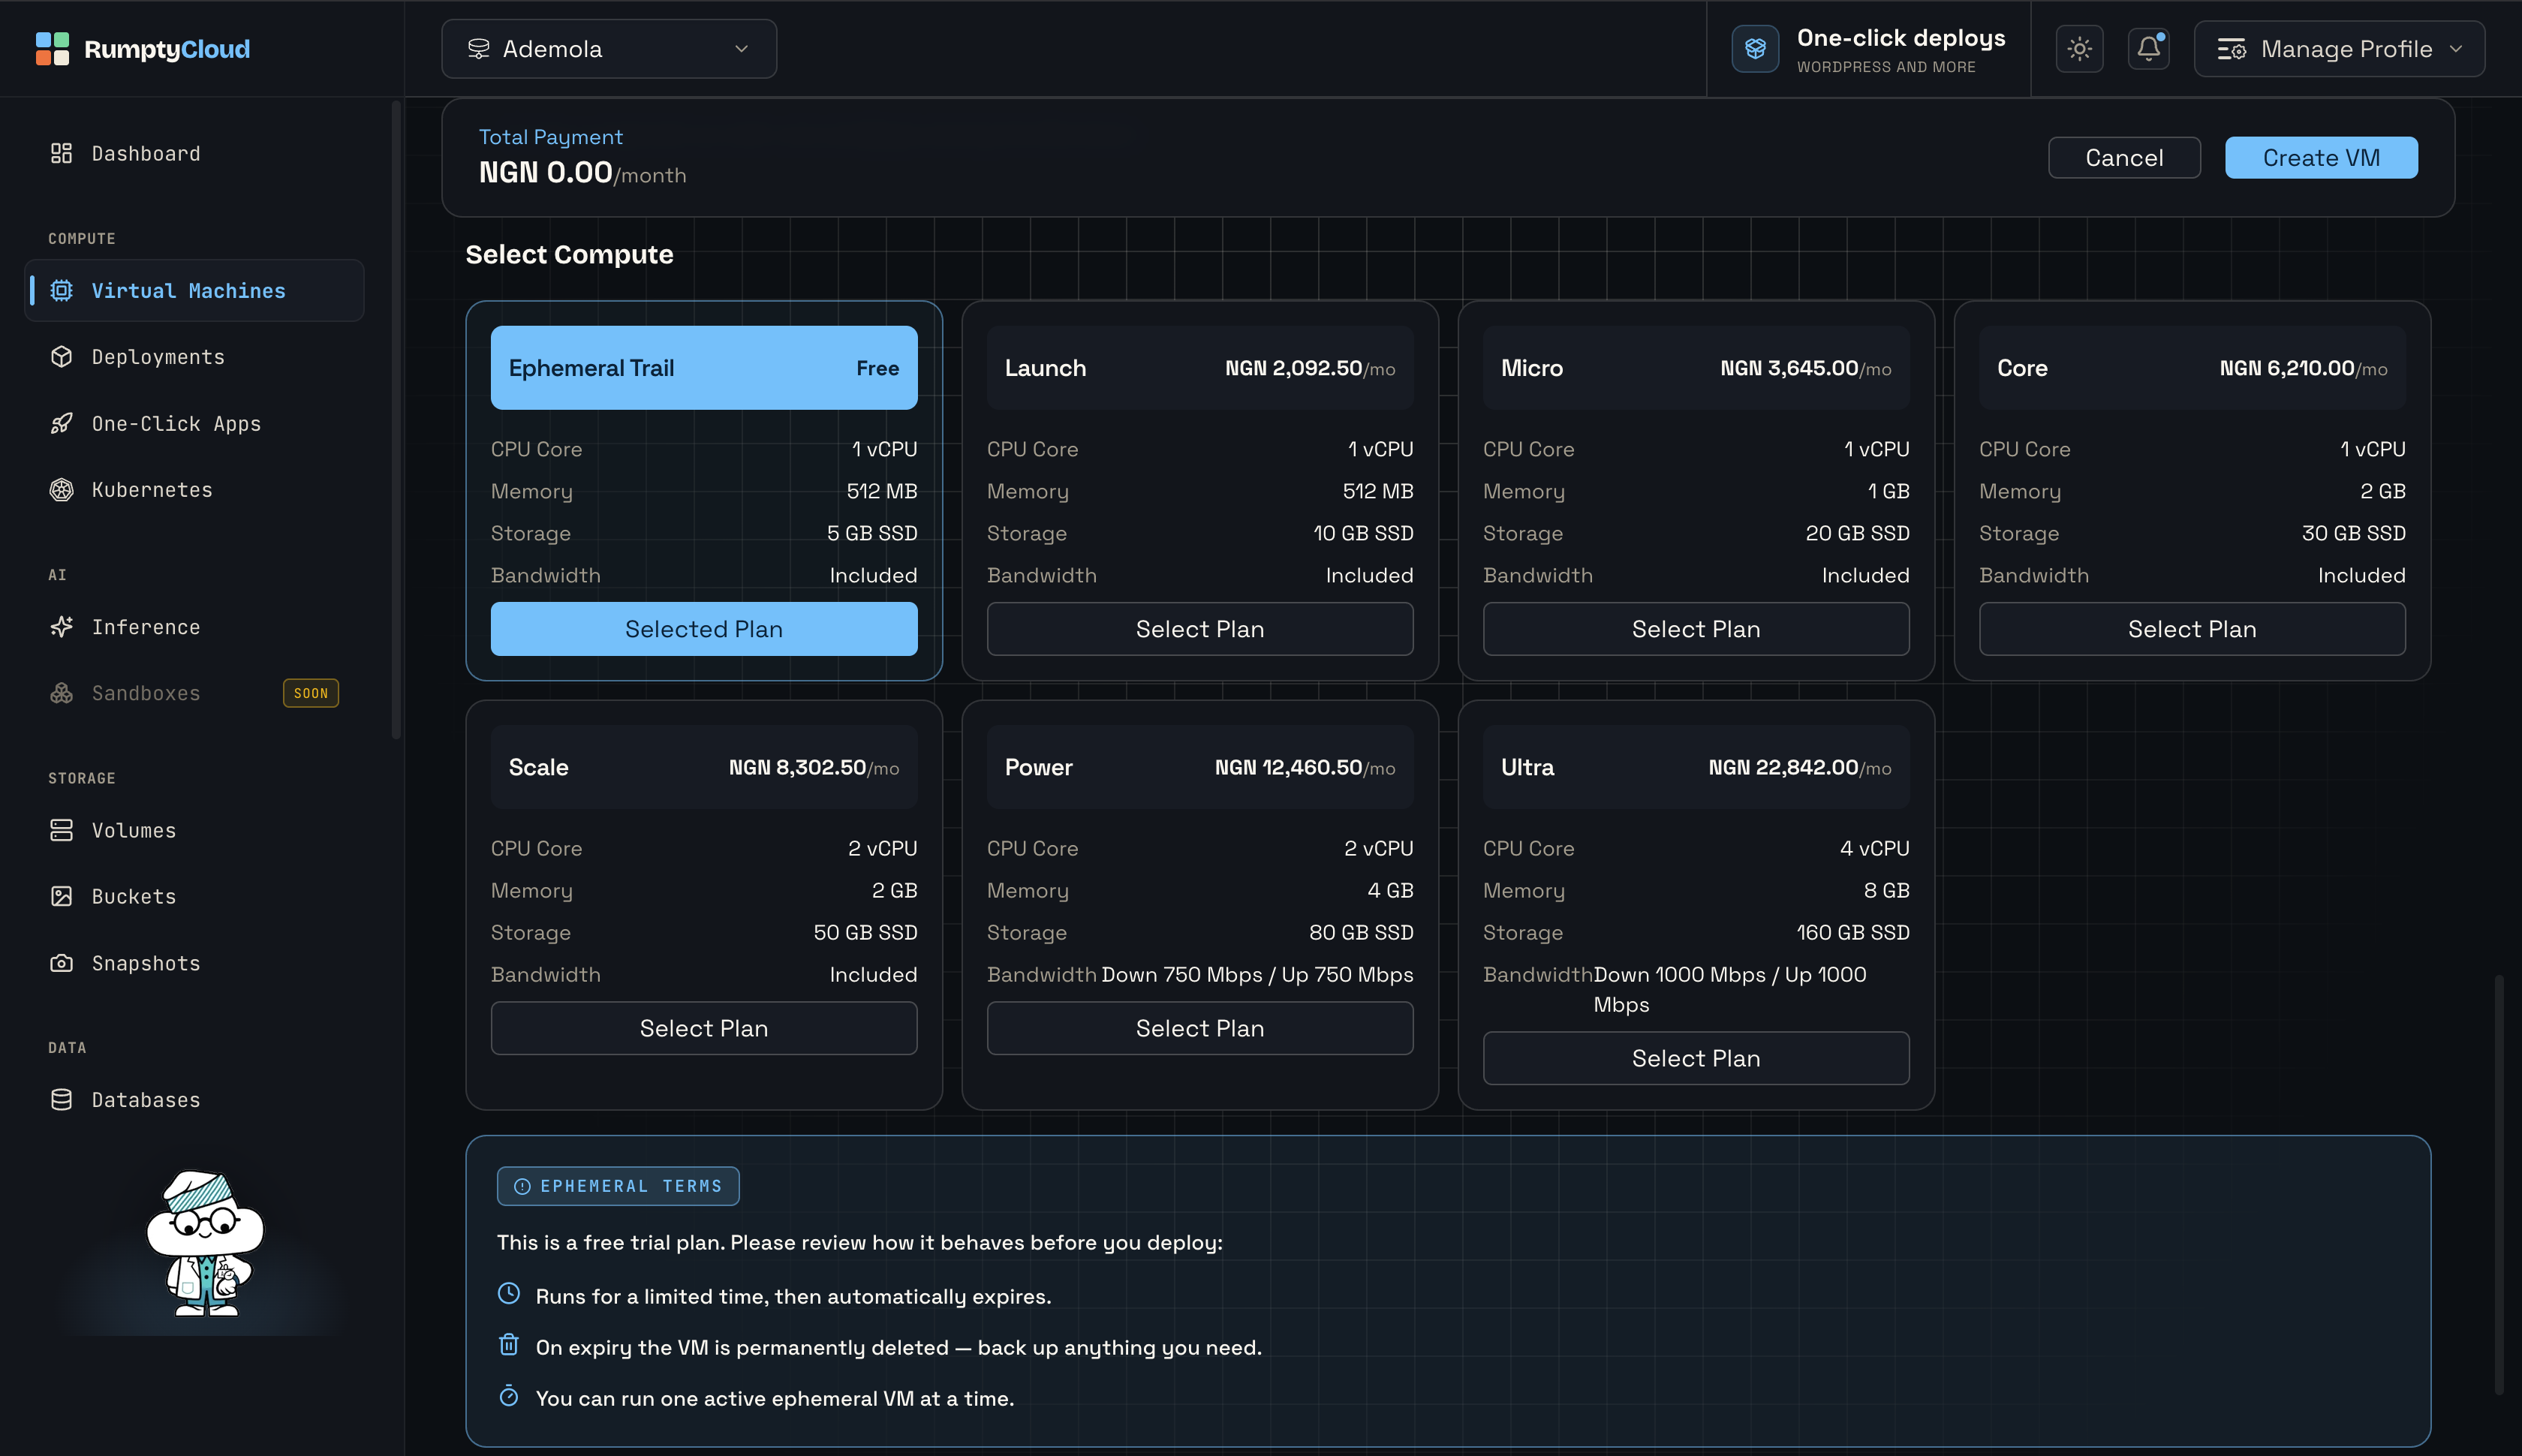Select the Core plan
Image resolution: width=2522 pixels, height=1456 pixels.
2192,629
